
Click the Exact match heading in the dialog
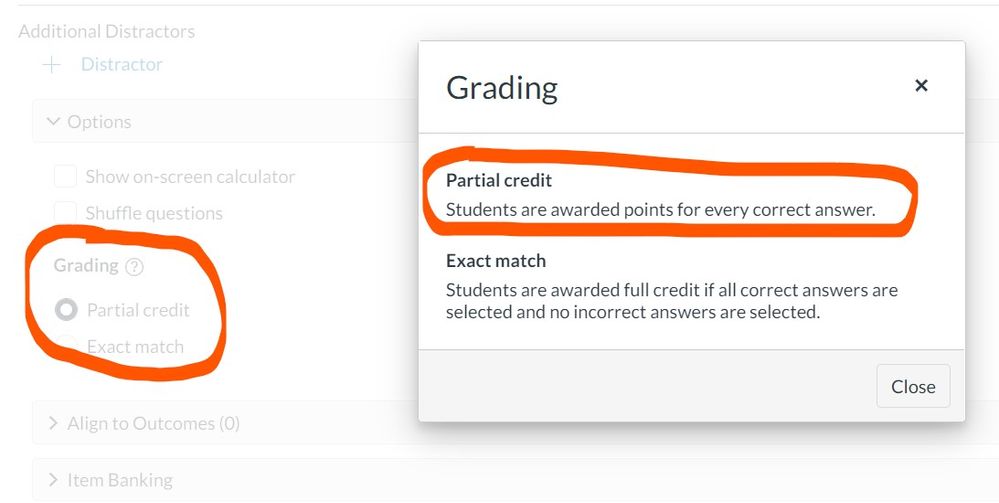point(496,261)
